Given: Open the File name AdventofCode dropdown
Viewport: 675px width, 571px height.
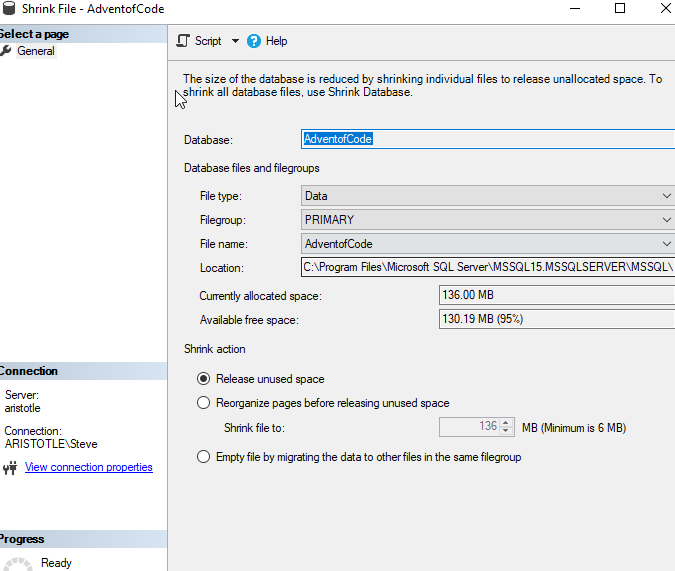Looking at the screenshot, I should tap(488, 244).
